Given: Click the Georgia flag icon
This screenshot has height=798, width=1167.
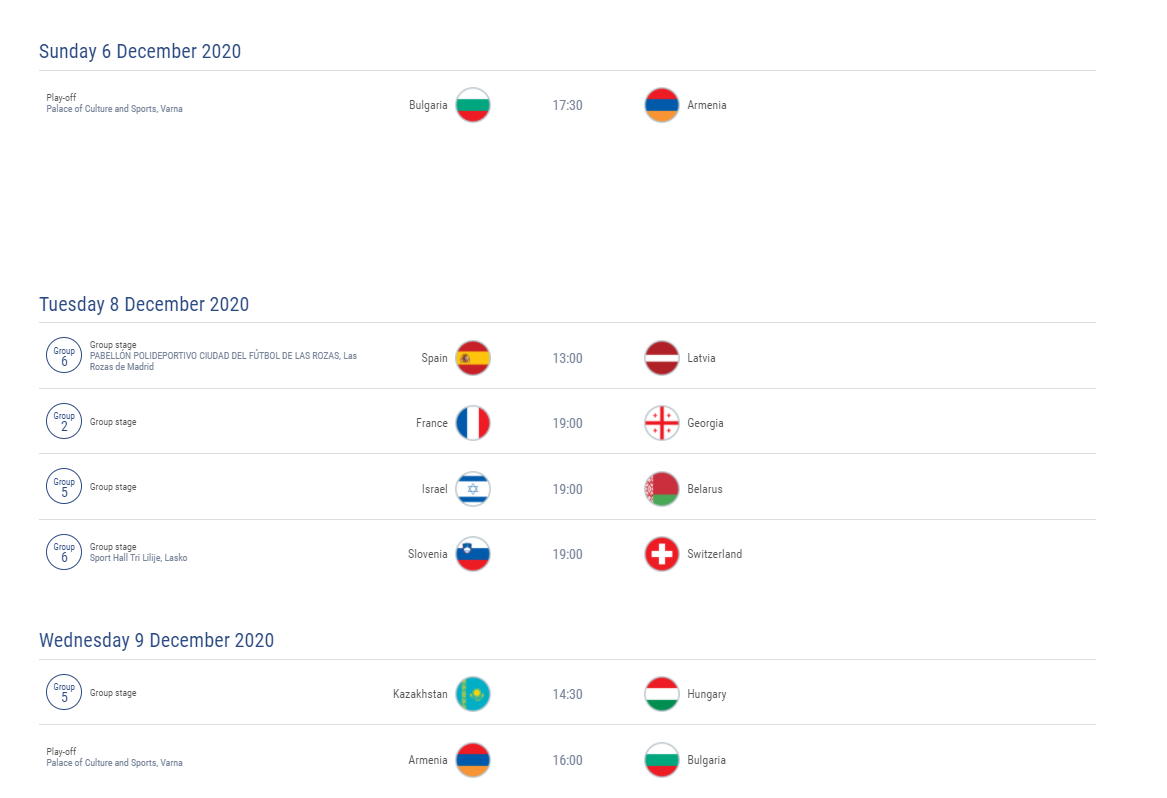Looking at the screenshot, I should pyautogui.click(x=662, y=423).
